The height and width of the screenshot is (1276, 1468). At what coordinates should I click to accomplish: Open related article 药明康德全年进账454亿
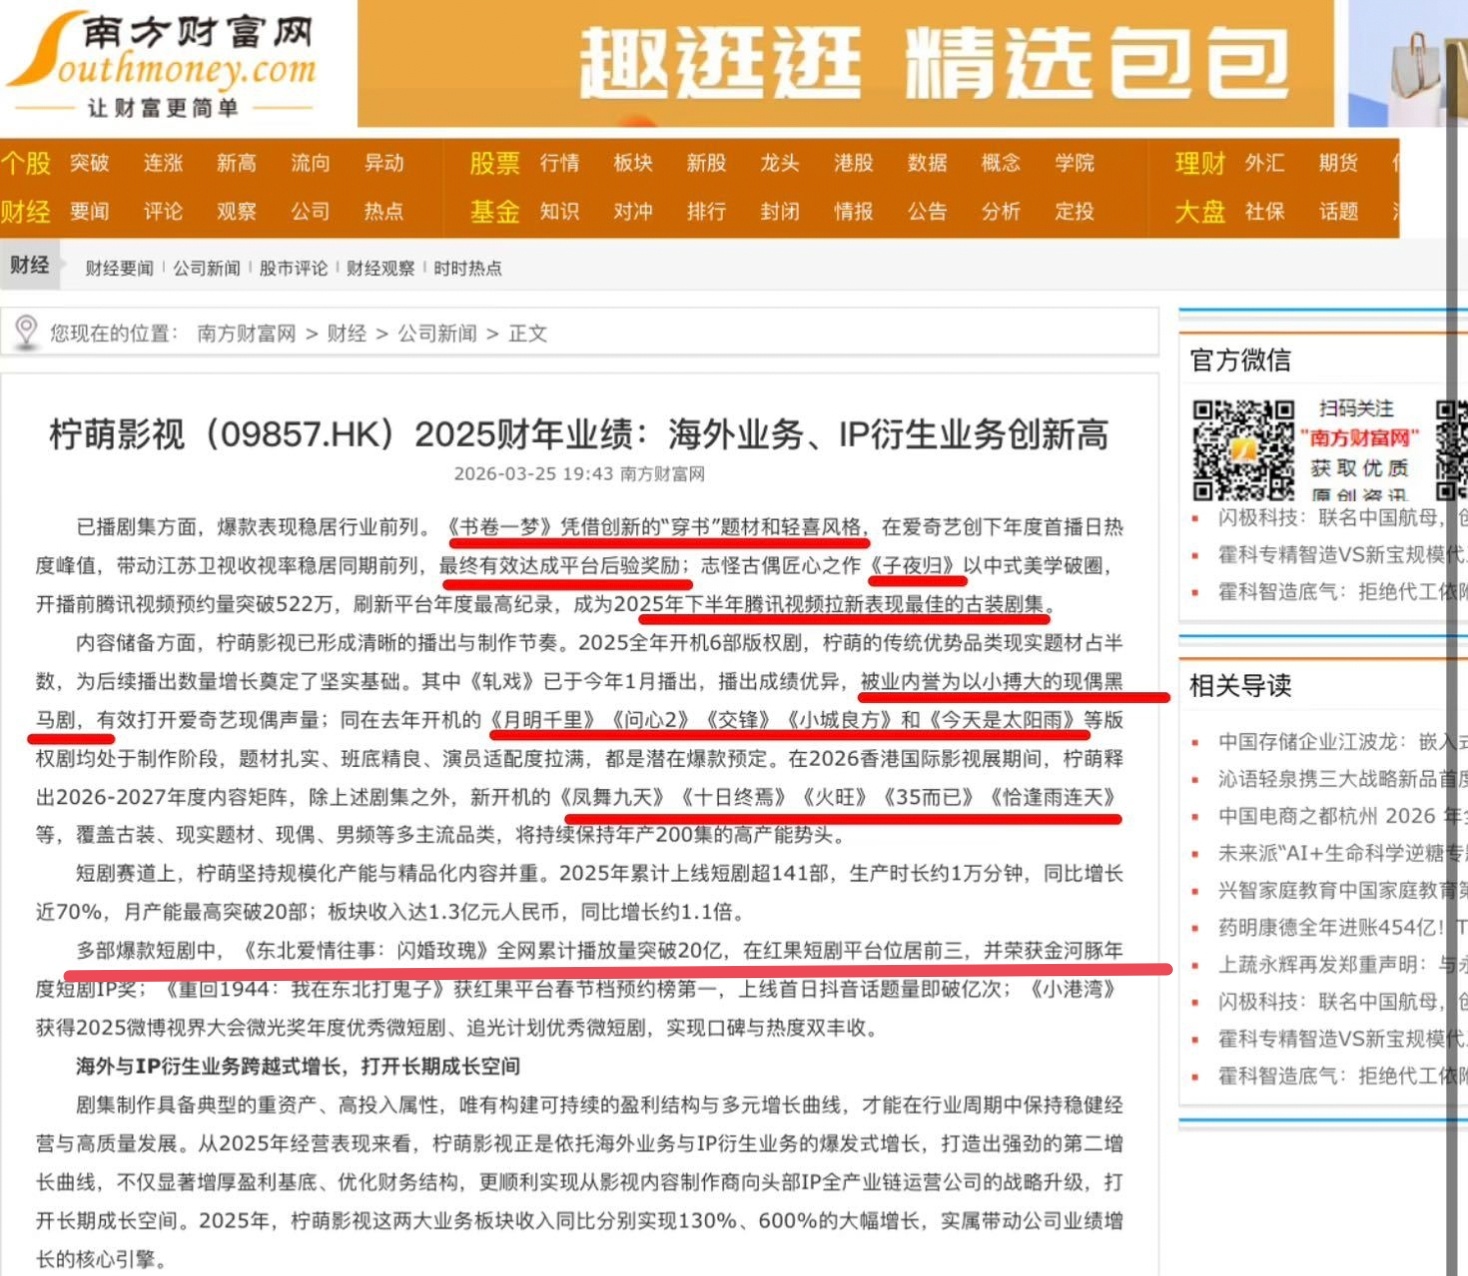point(1342,927)
